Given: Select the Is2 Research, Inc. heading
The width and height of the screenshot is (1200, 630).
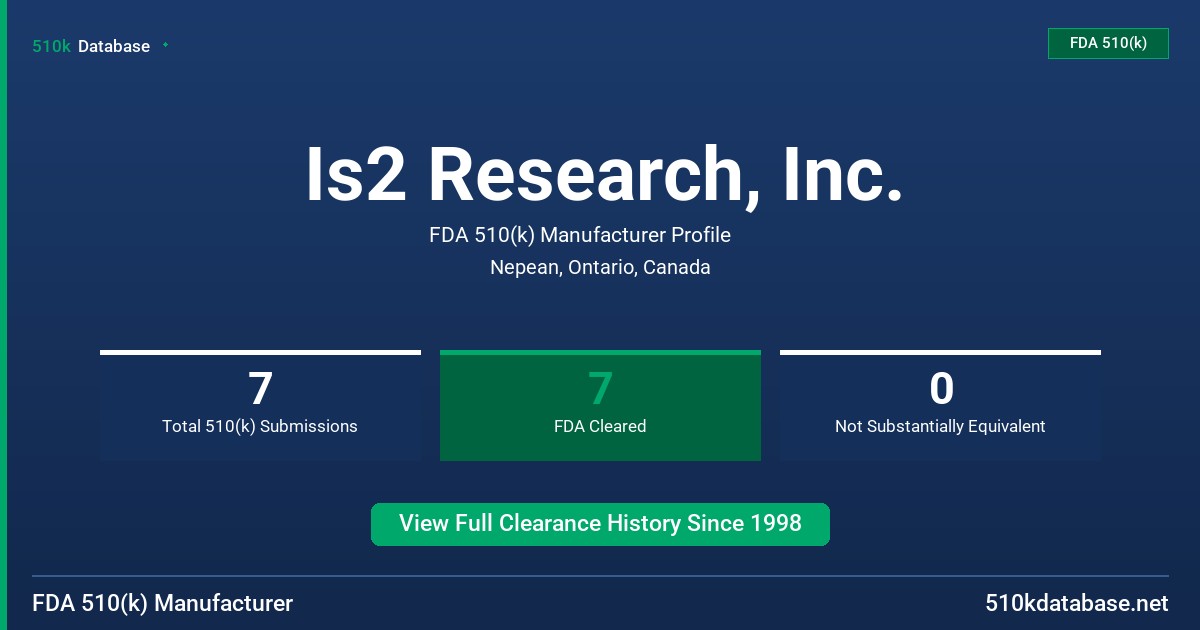Looking at the screenshot, I should coord(605,174).
